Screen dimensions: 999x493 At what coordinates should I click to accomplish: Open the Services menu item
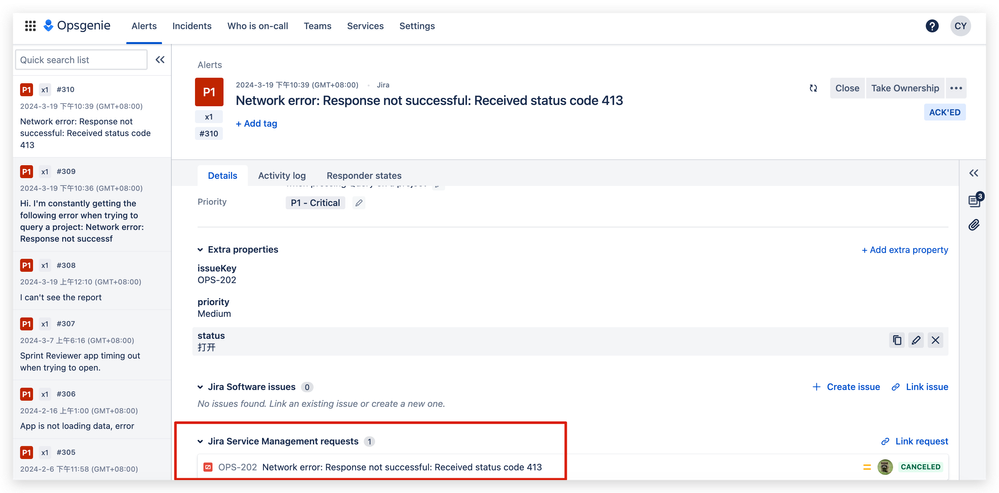pos(365,26)
